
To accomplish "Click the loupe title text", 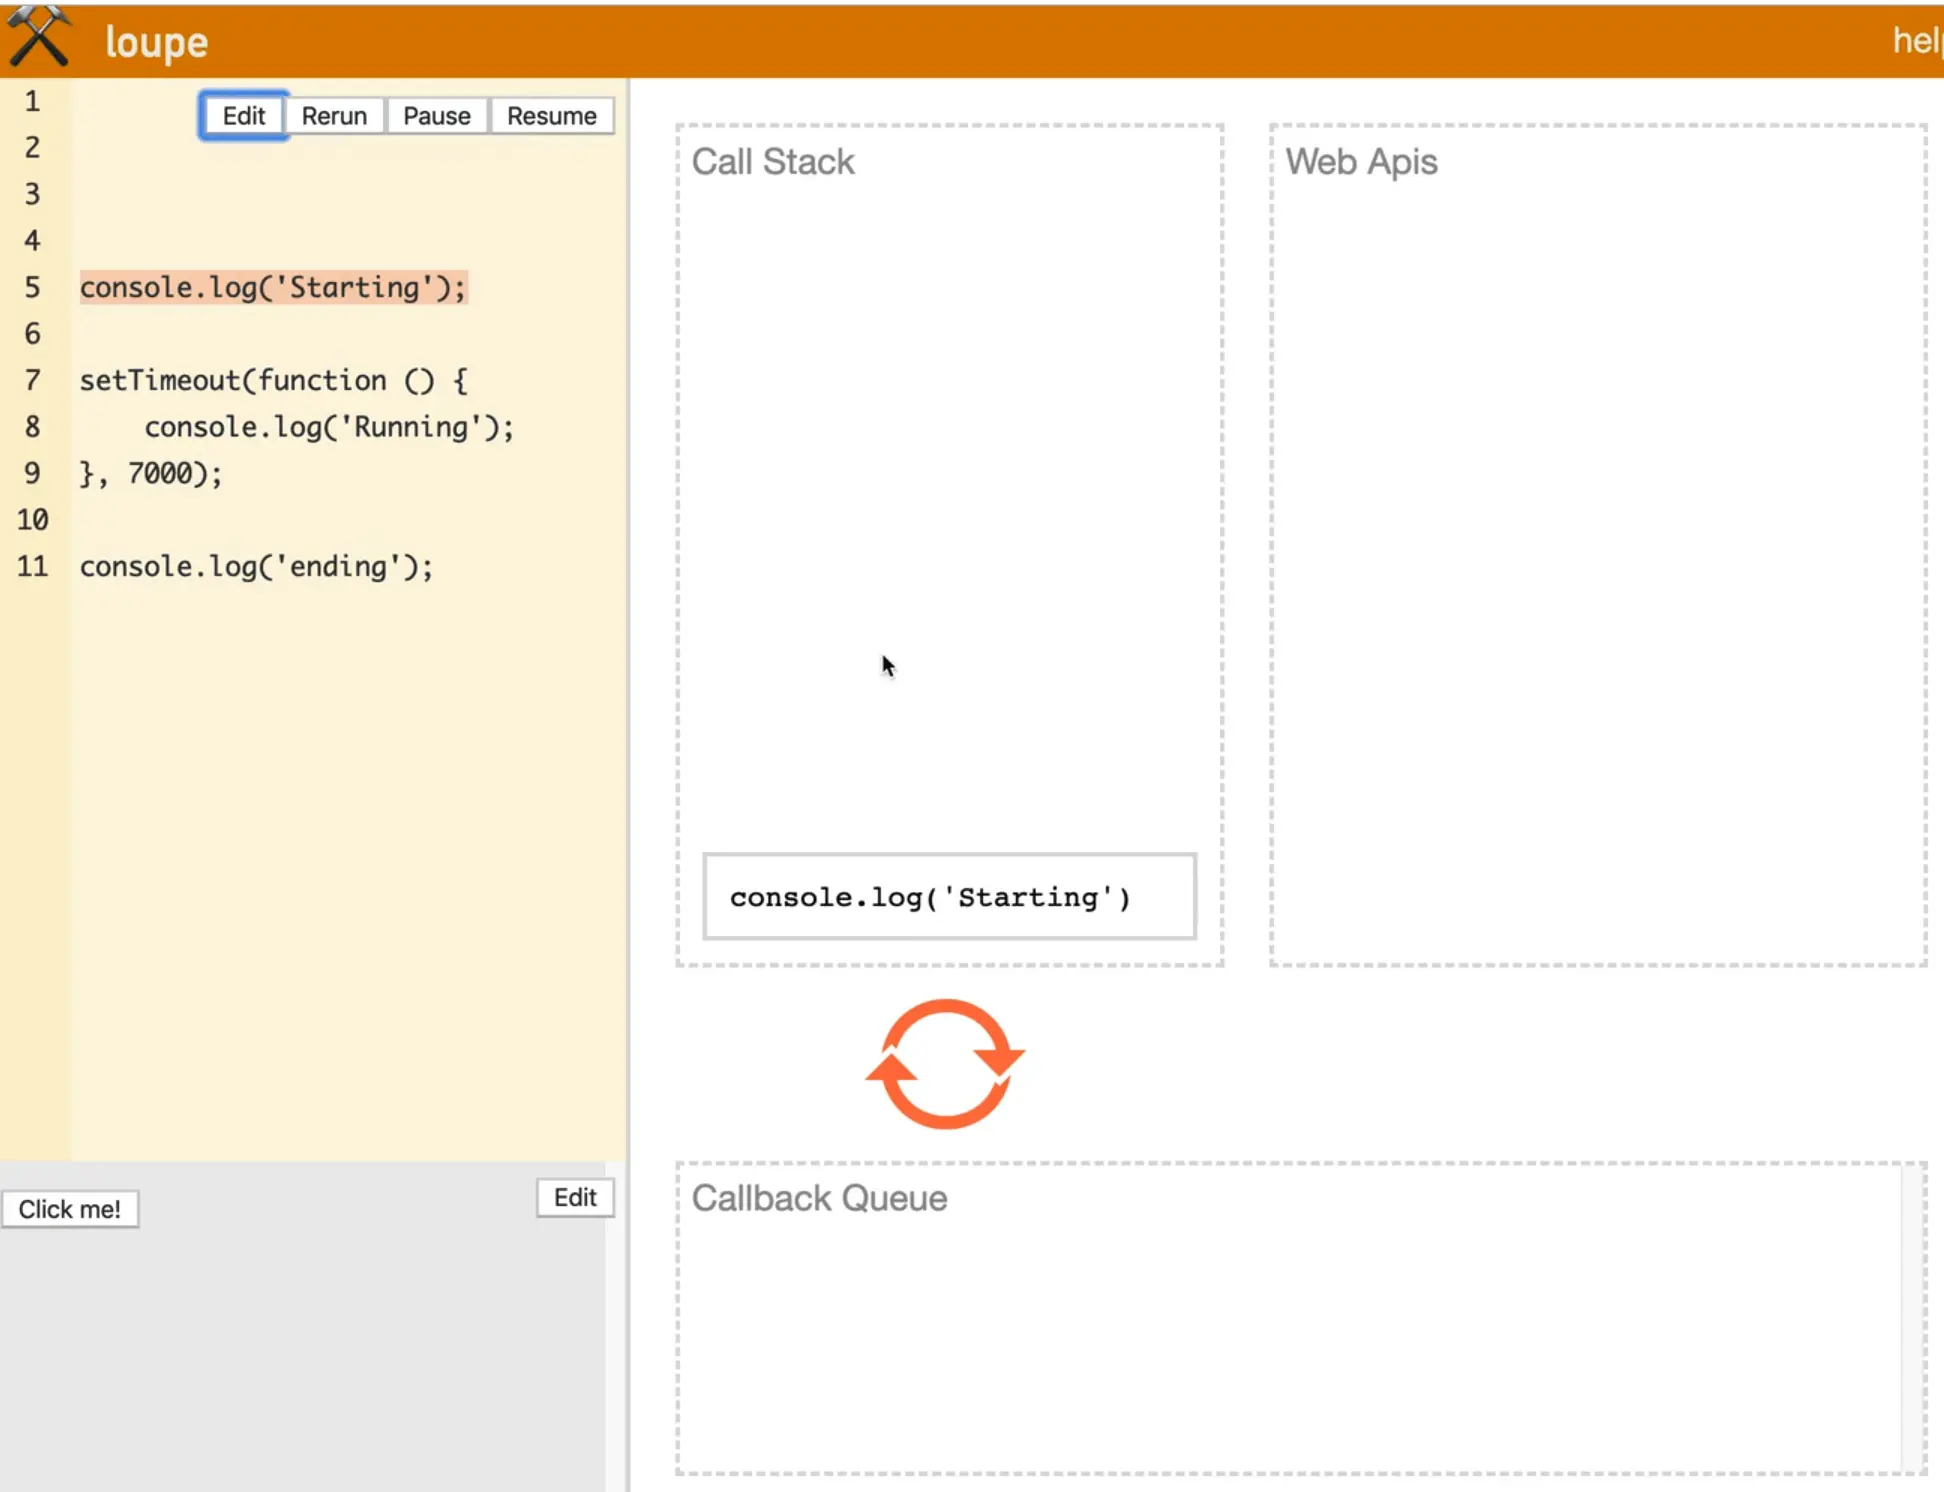I will click(156, 42).
